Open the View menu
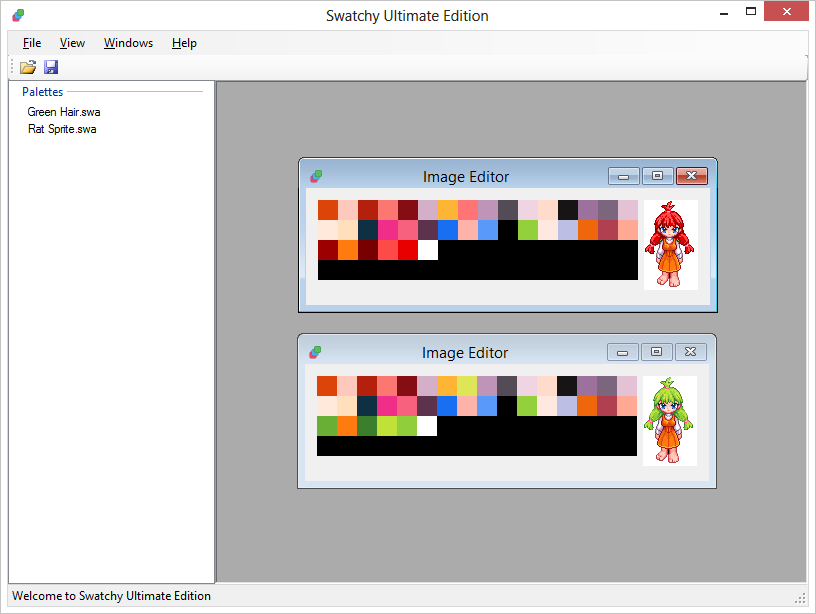Viewport: 816px width, 614px height. pos(72,43)
